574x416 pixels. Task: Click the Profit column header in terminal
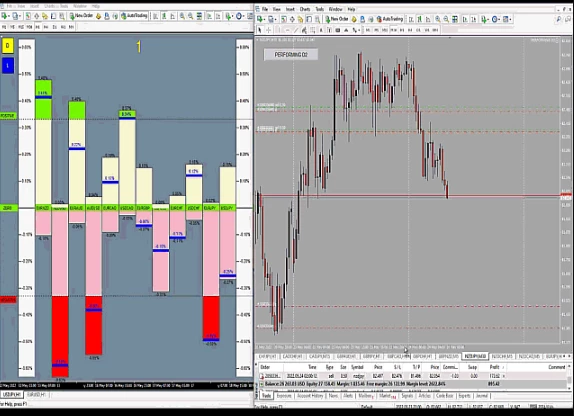pyautogui.click(x=494, y=367)
